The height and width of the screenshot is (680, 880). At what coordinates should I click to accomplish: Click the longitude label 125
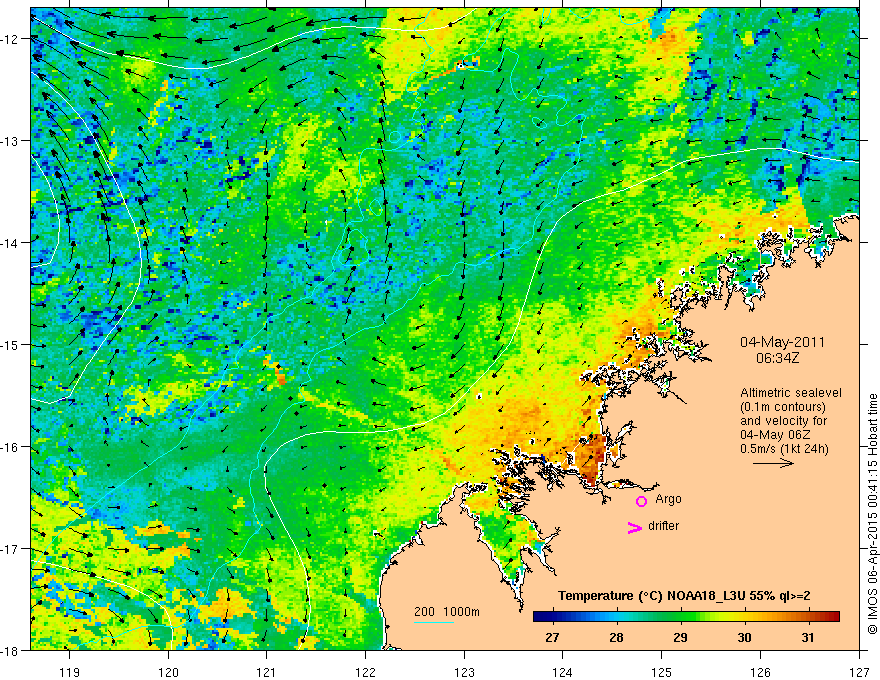(662, 672)
